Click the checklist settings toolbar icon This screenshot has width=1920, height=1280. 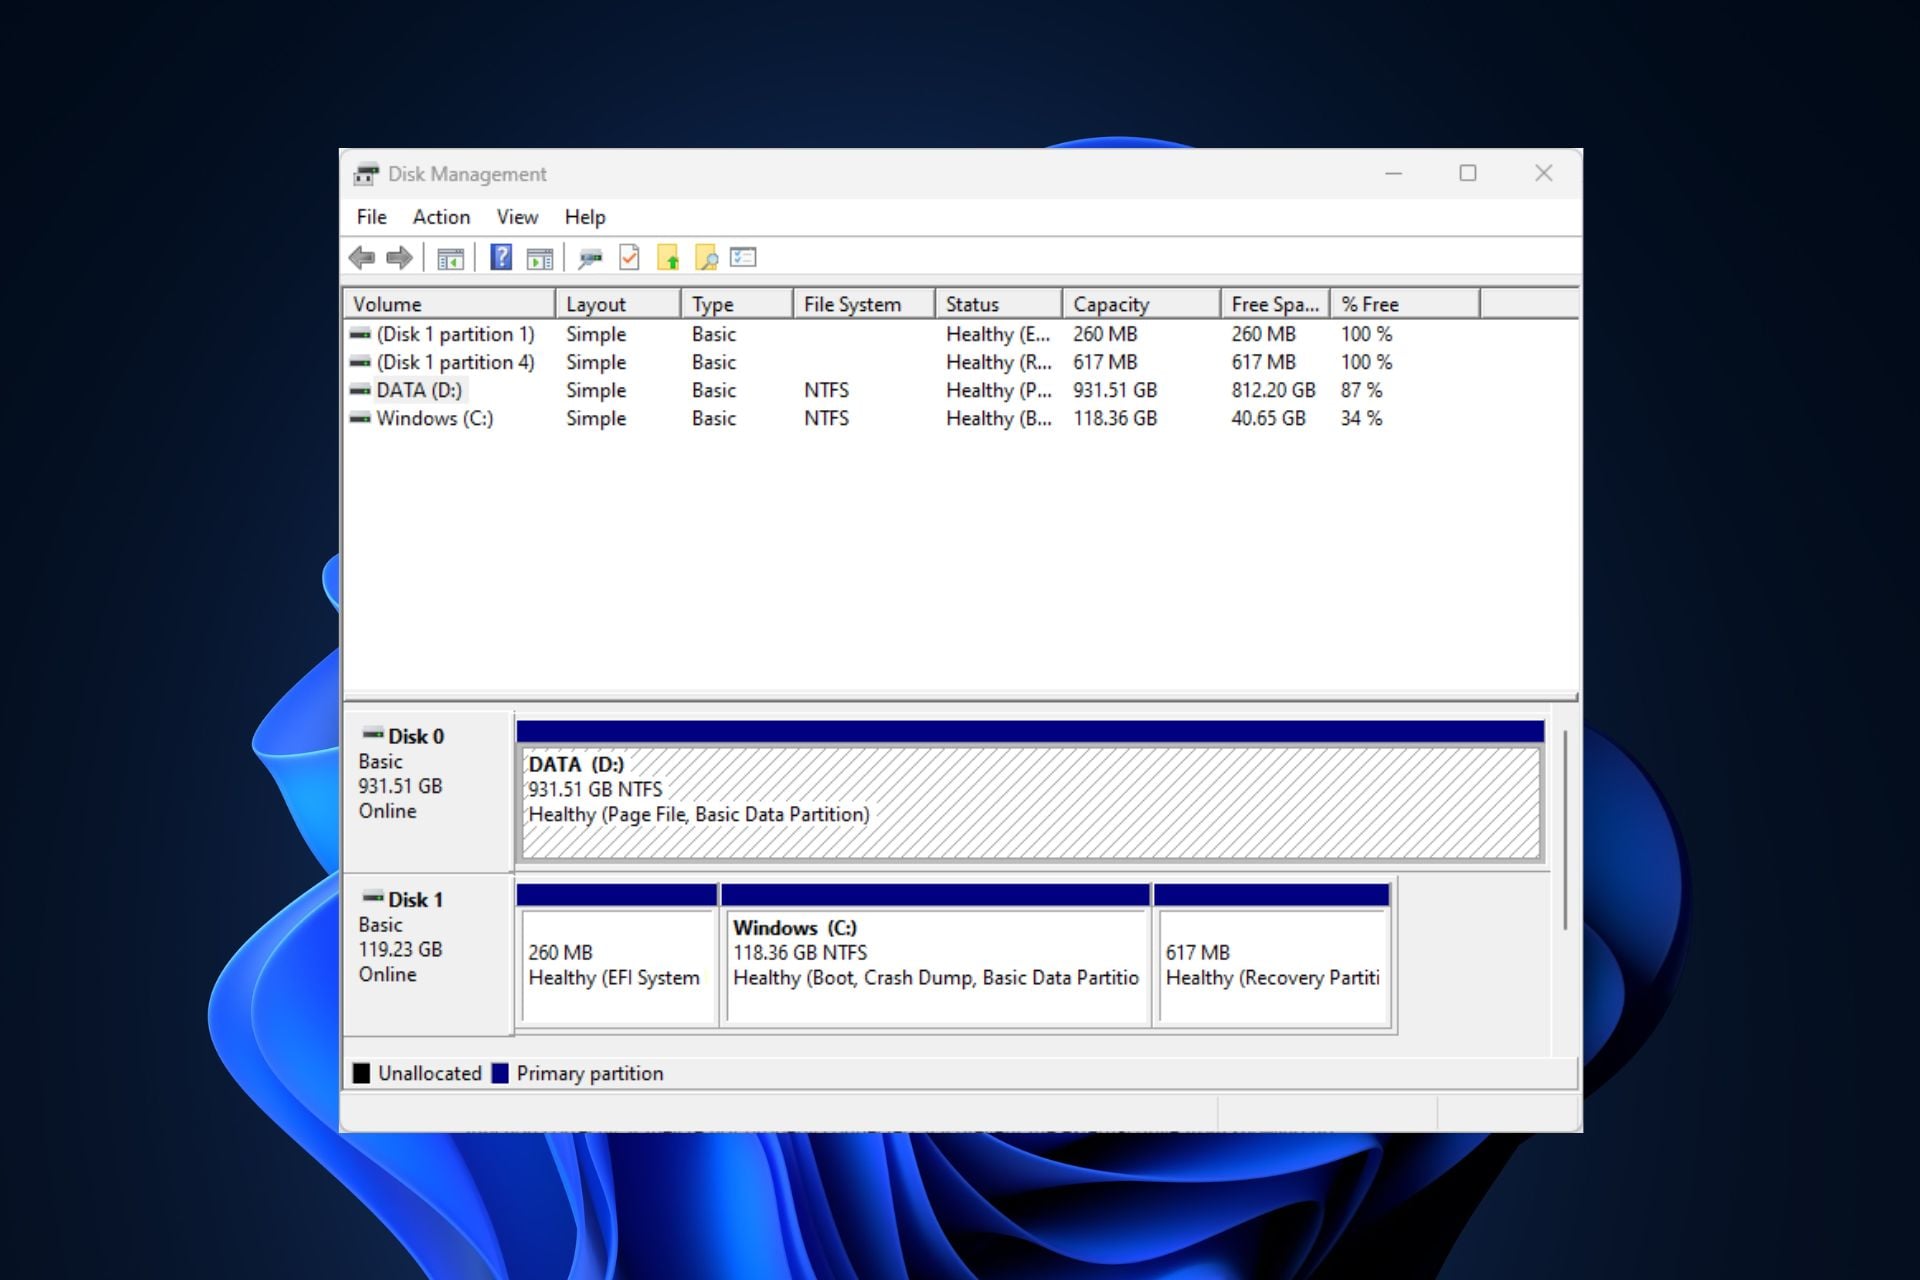click(743, 258)
